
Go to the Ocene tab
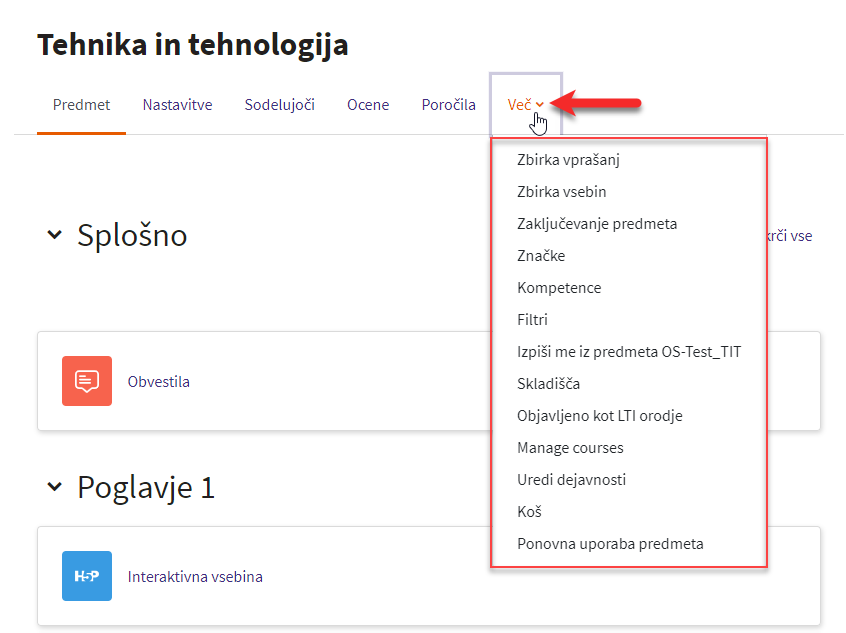[368, 104]
